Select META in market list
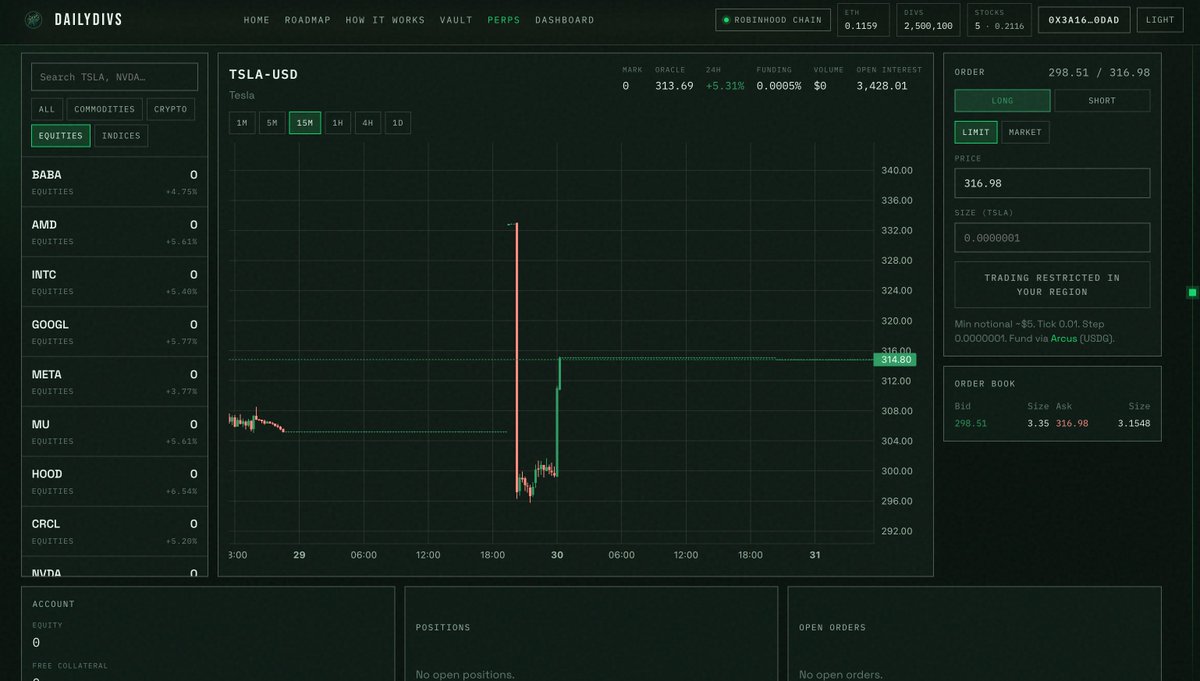1200x681 pixels. (114, 381)
